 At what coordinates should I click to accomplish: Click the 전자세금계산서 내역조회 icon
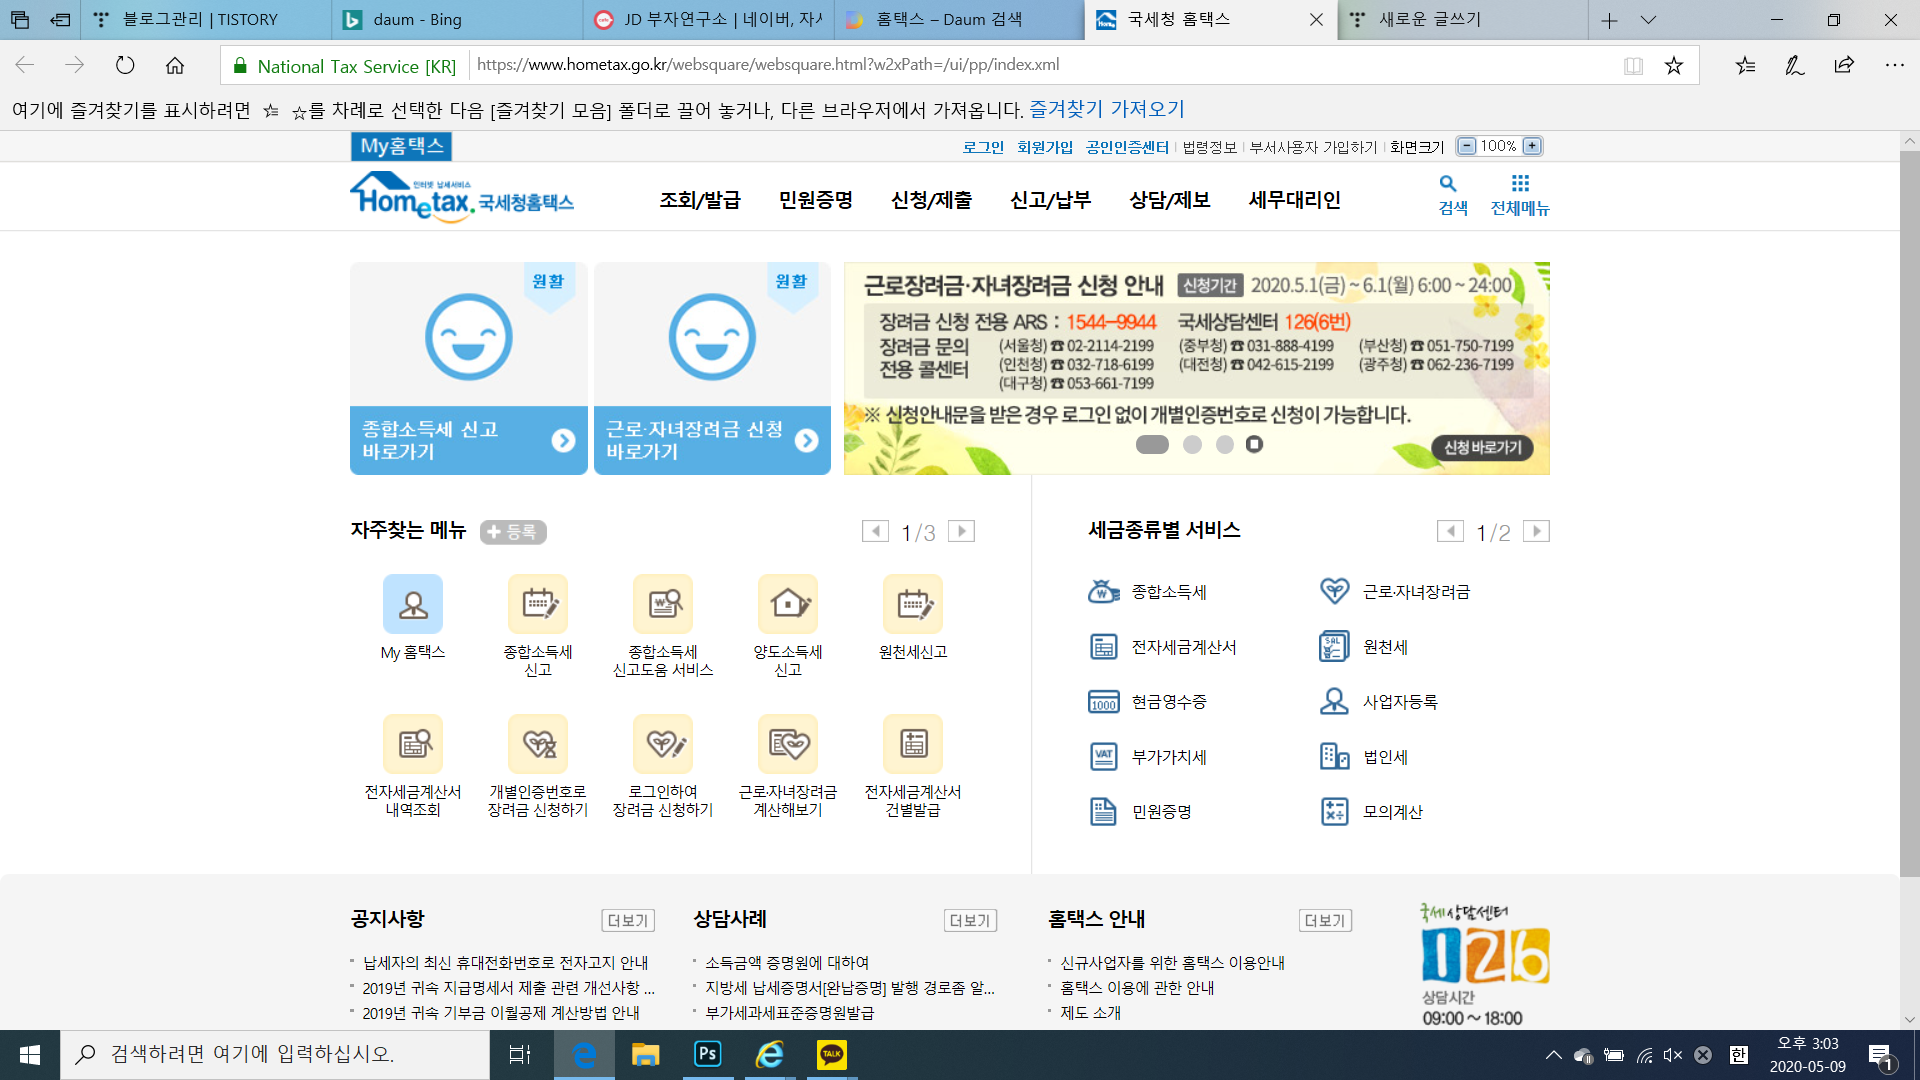(412, 744)
